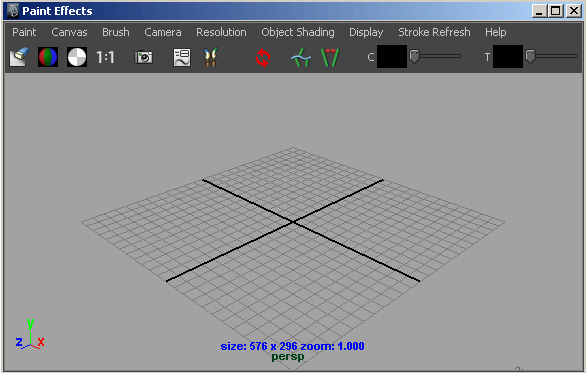Click the camera snapshot icon

tap(144, 57)
